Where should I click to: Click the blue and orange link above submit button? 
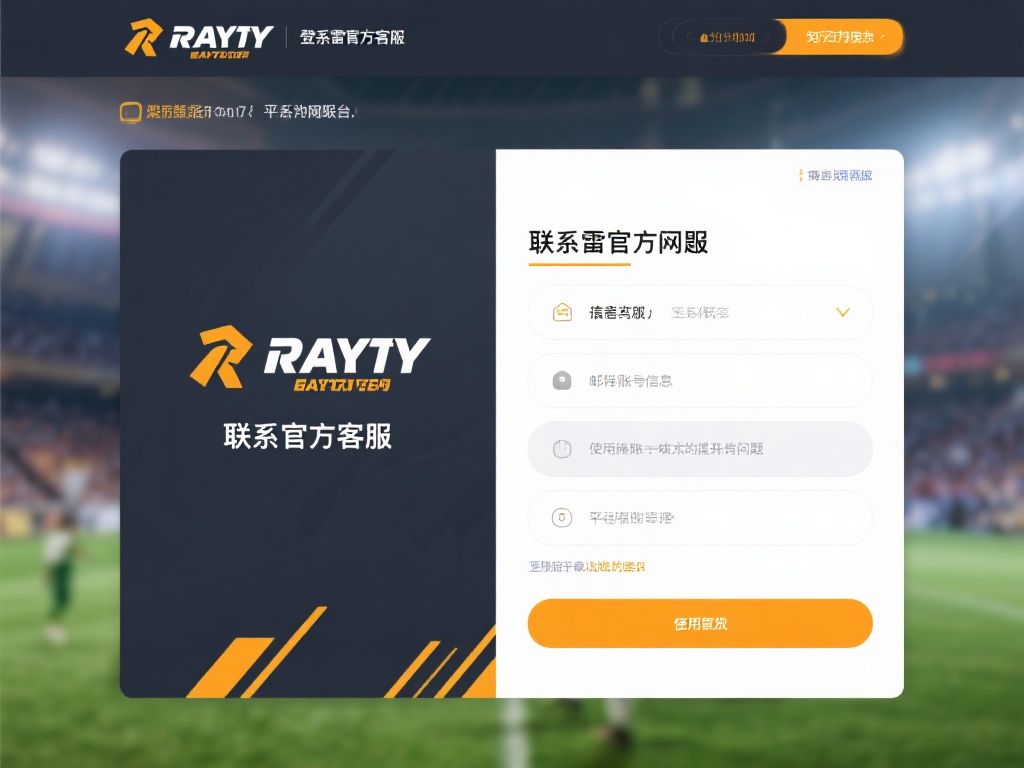point(587,567)
